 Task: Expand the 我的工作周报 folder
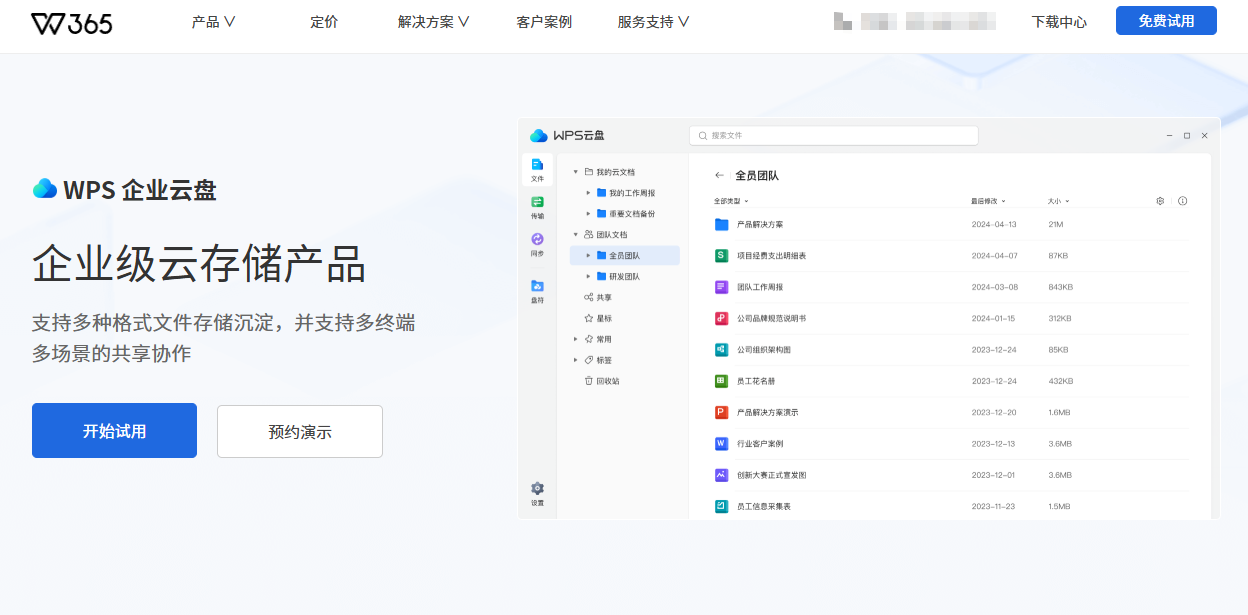click(588, 193)
